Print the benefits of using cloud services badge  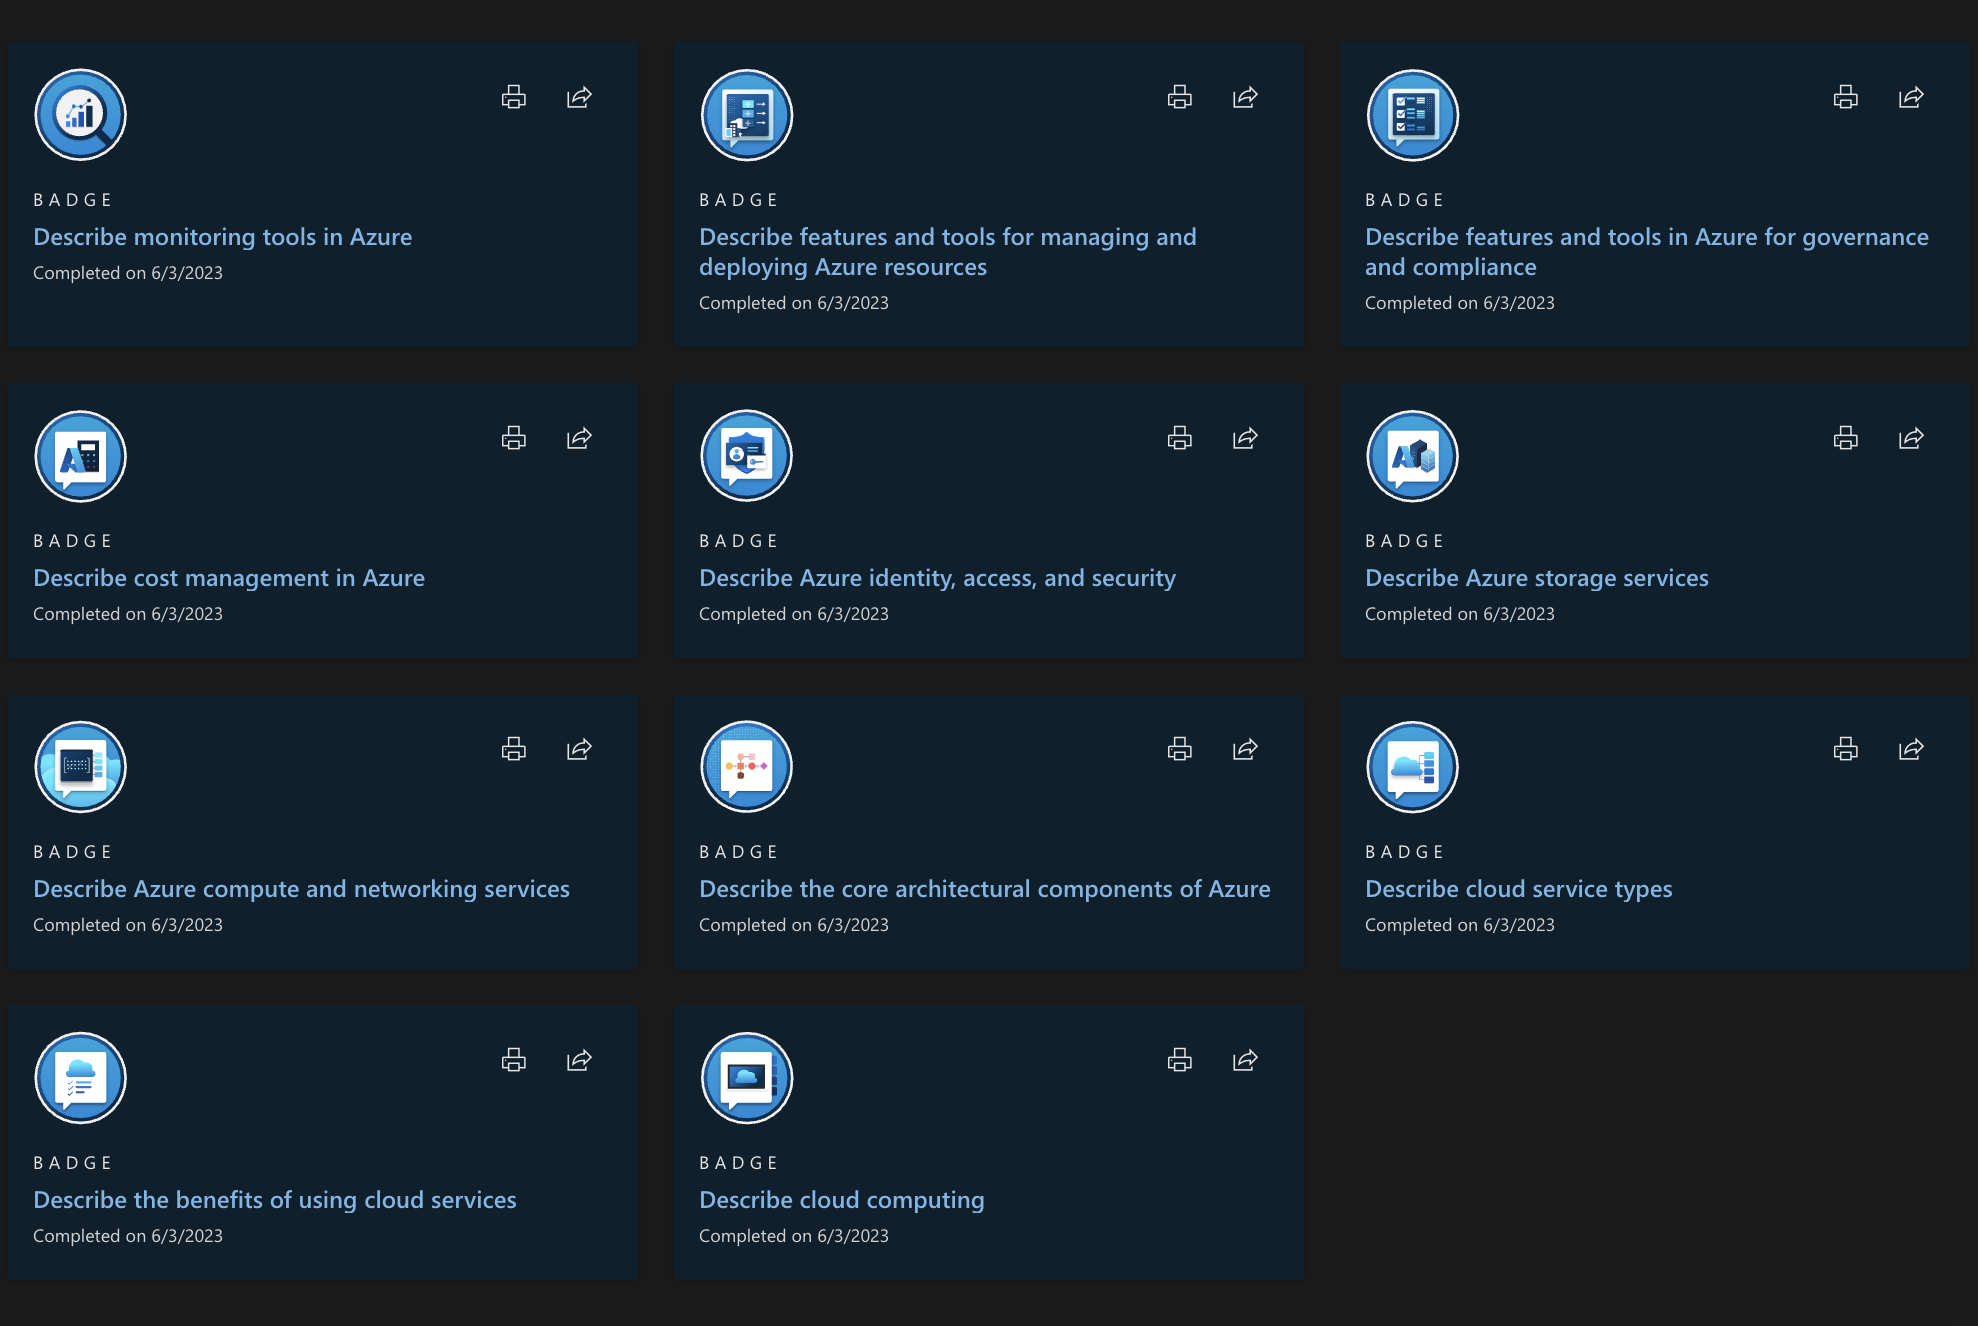[513, 1060]
